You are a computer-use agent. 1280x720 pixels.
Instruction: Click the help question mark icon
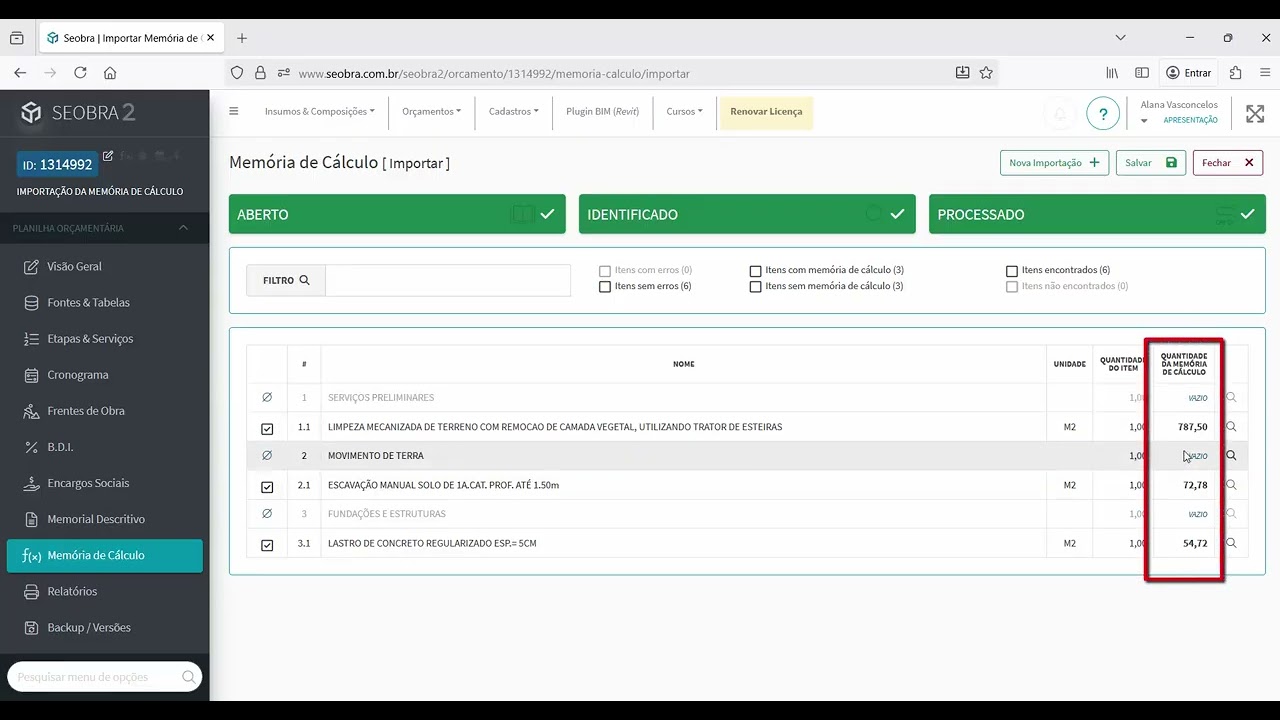(x=1103, y=113)
